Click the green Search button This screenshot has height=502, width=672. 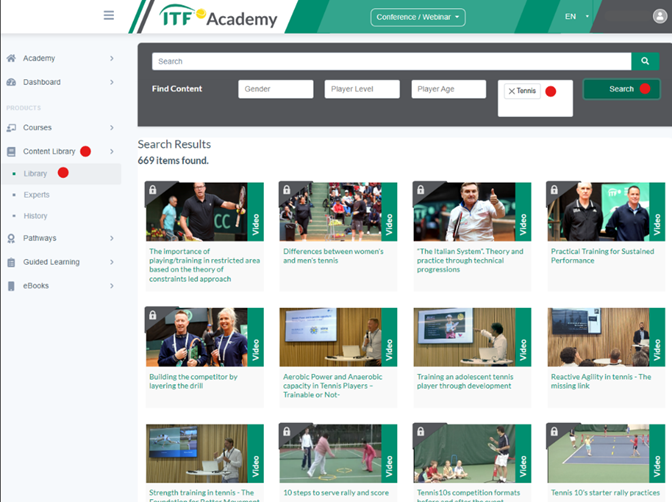pyautogui.click(x=621, y=89)
